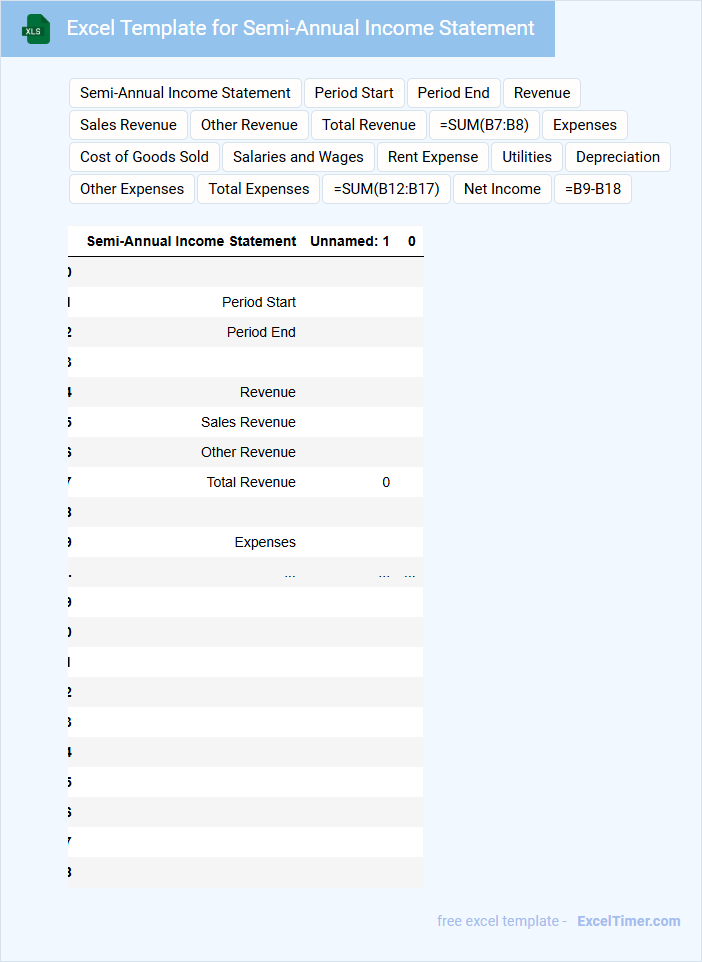Click the =SUM(B12:B17) formula tag
Image resolution: width=702 pixels, height=962 pixels.
click(x=386, y=189)
